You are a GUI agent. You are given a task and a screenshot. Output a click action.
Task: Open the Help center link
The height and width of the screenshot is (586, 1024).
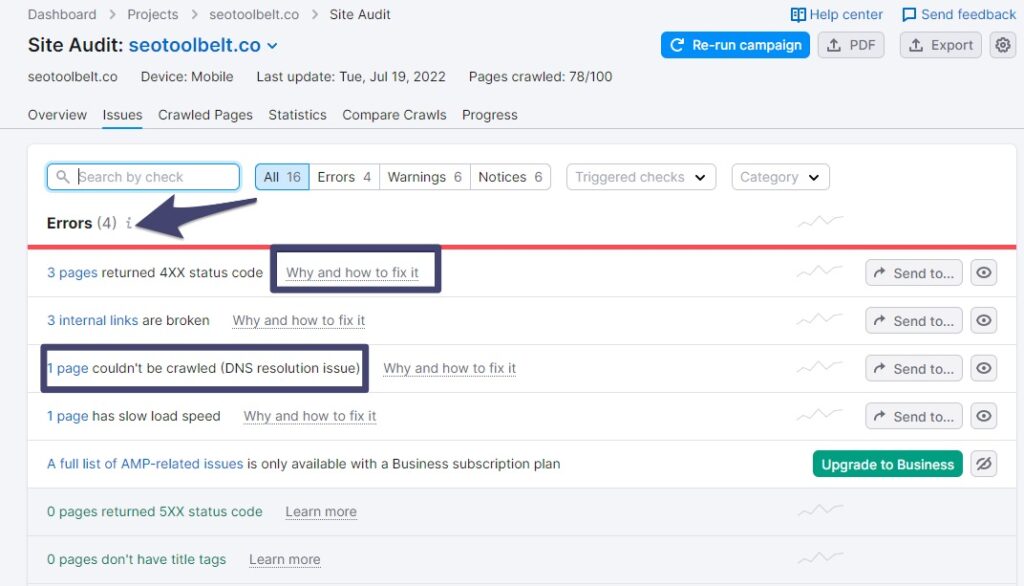click(x=837, y=14)
